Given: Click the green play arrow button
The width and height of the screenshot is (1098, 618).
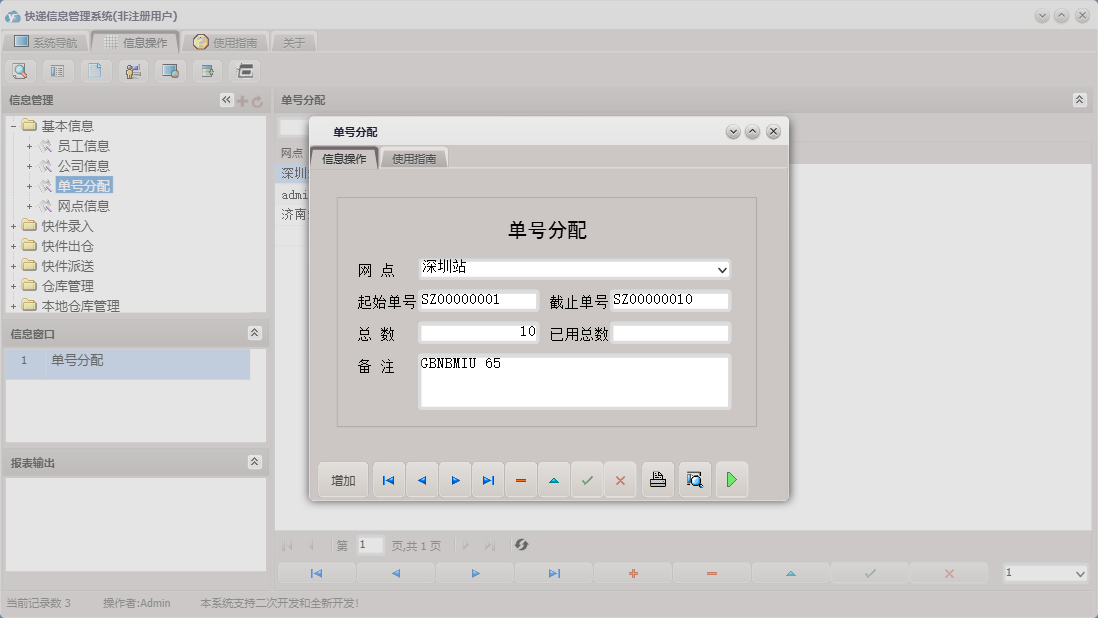Looking at the screenshot, I should (x=731, y=480).
